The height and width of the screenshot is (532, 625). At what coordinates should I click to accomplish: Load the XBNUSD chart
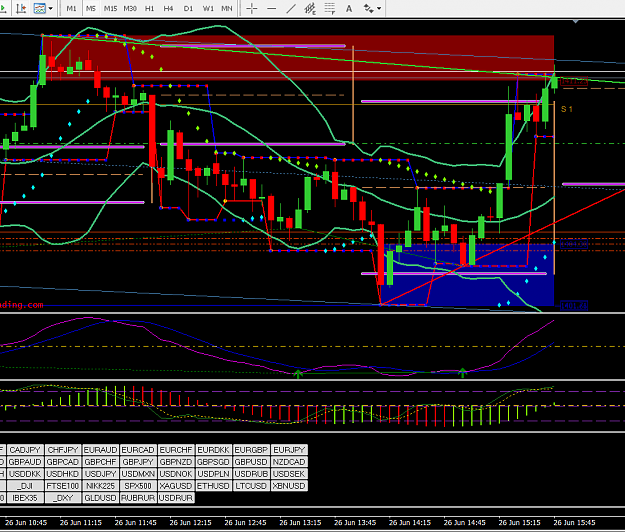click(289, 486)
